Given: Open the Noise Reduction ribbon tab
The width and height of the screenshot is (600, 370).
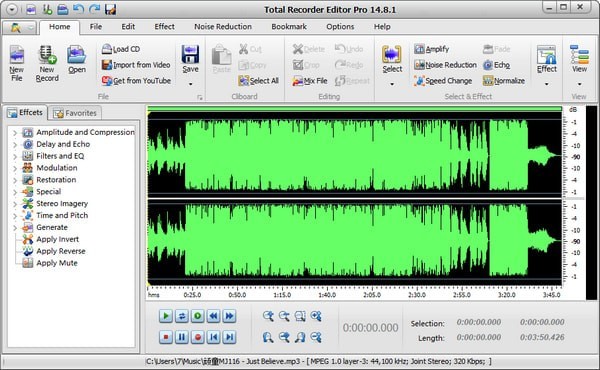Looking at the screenshot, I should [x=223, y=27].
